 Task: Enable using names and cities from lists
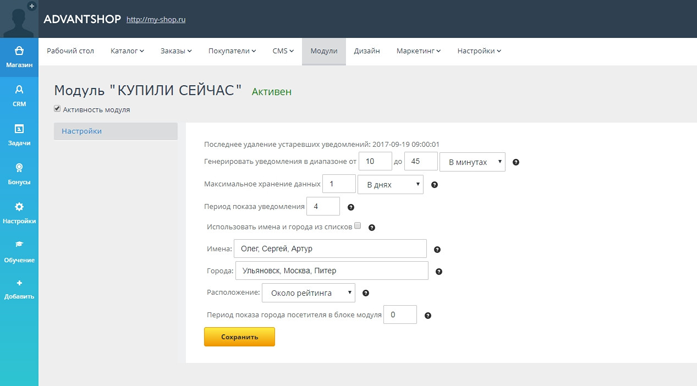point(357,226)
